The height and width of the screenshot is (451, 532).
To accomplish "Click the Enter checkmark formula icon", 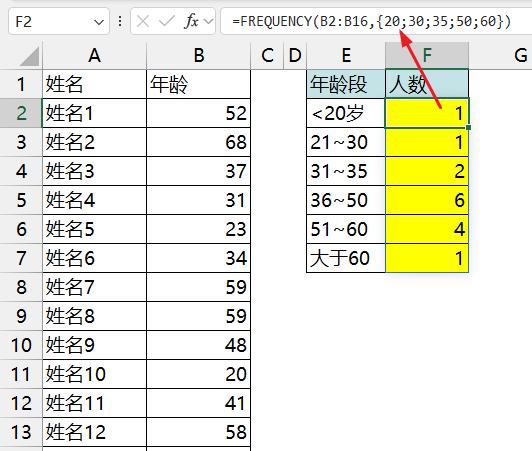I will (166, 22).
